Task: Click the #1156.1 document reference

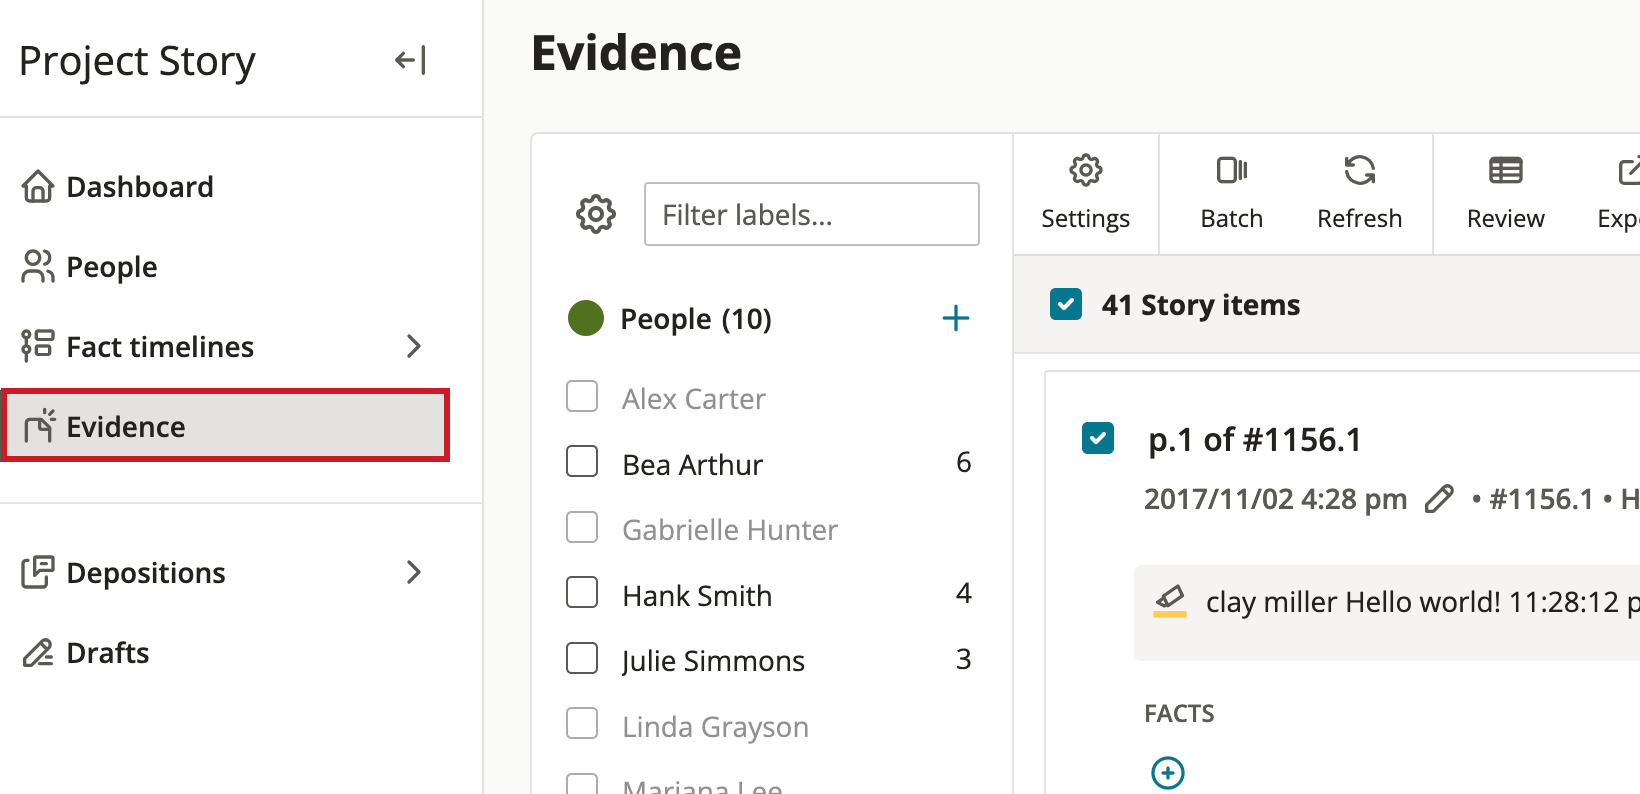Action: (x=1541, y=499)
